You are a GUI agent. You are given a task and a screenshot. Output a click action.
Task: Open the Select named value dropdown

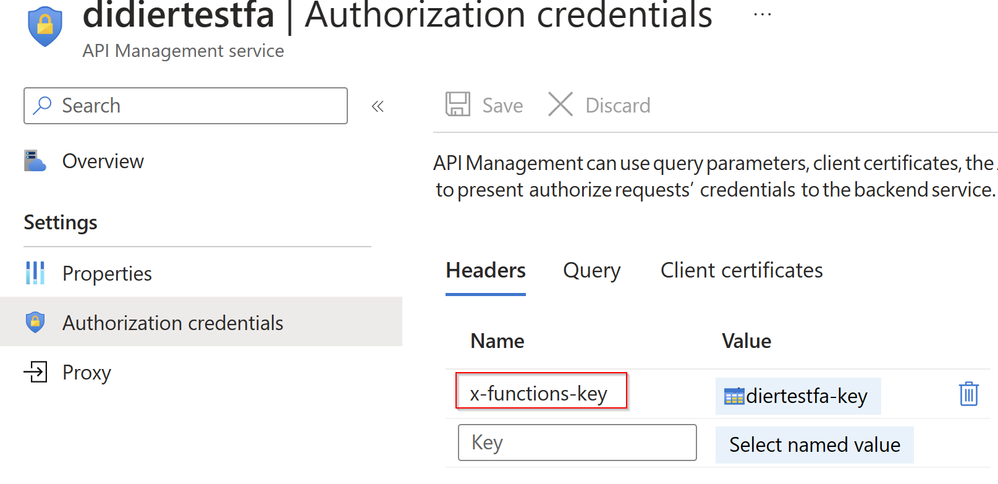[x=814, y=445]
